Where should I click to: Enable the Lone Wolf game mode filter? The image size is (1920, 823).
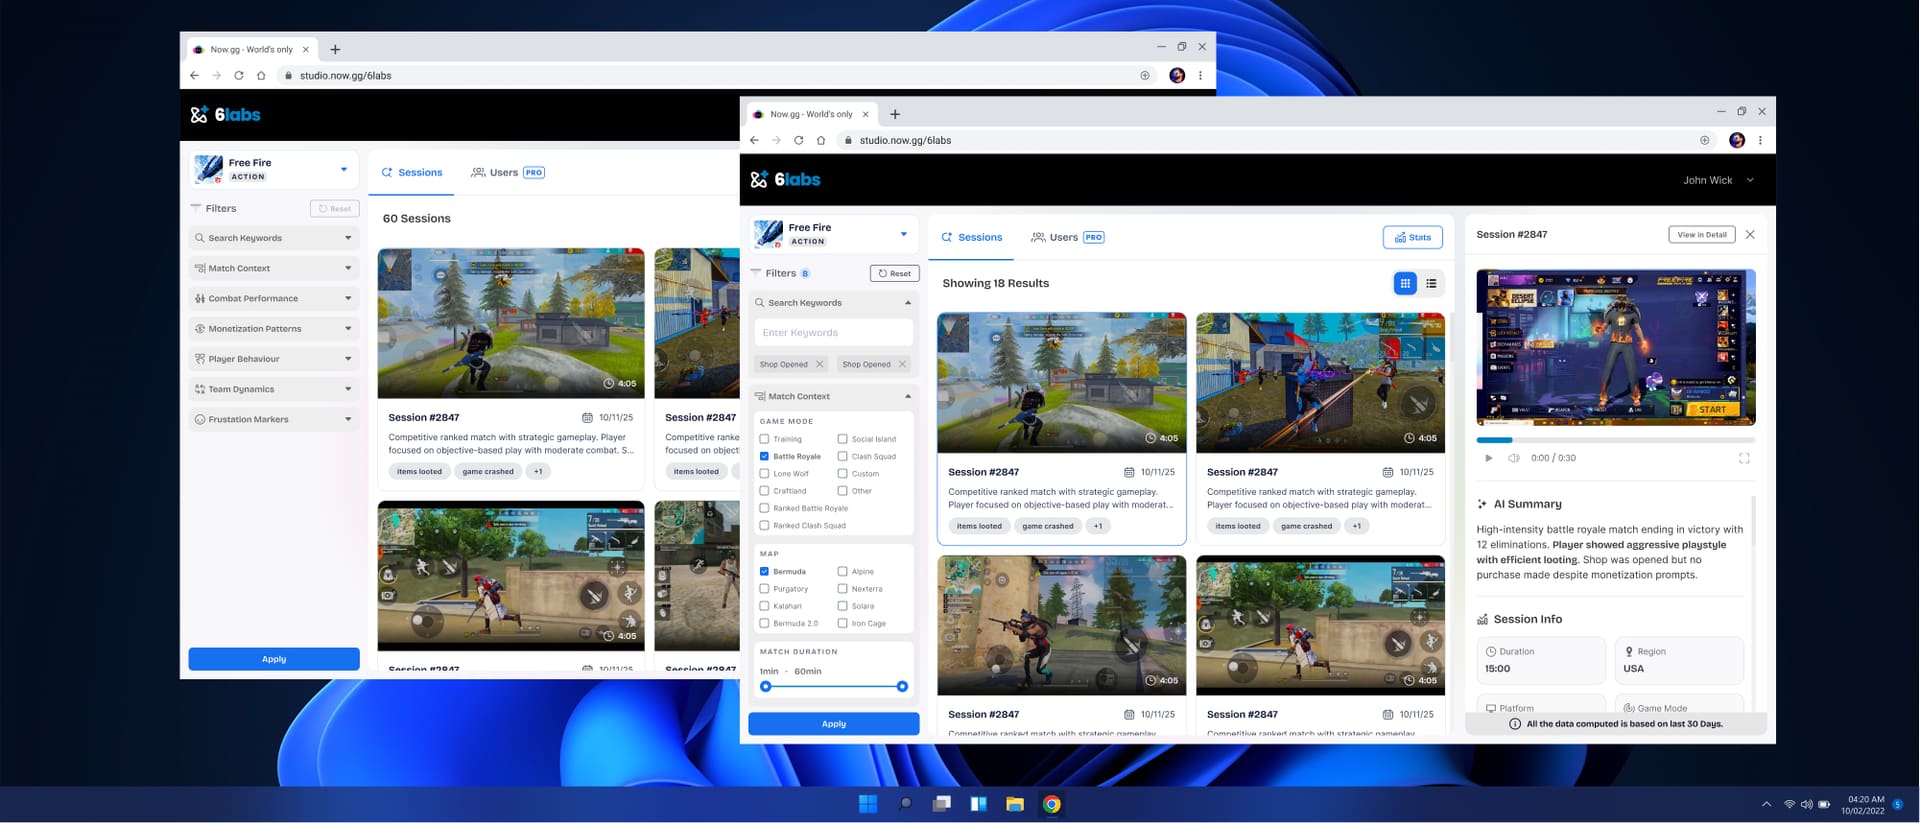pos(764,474)
